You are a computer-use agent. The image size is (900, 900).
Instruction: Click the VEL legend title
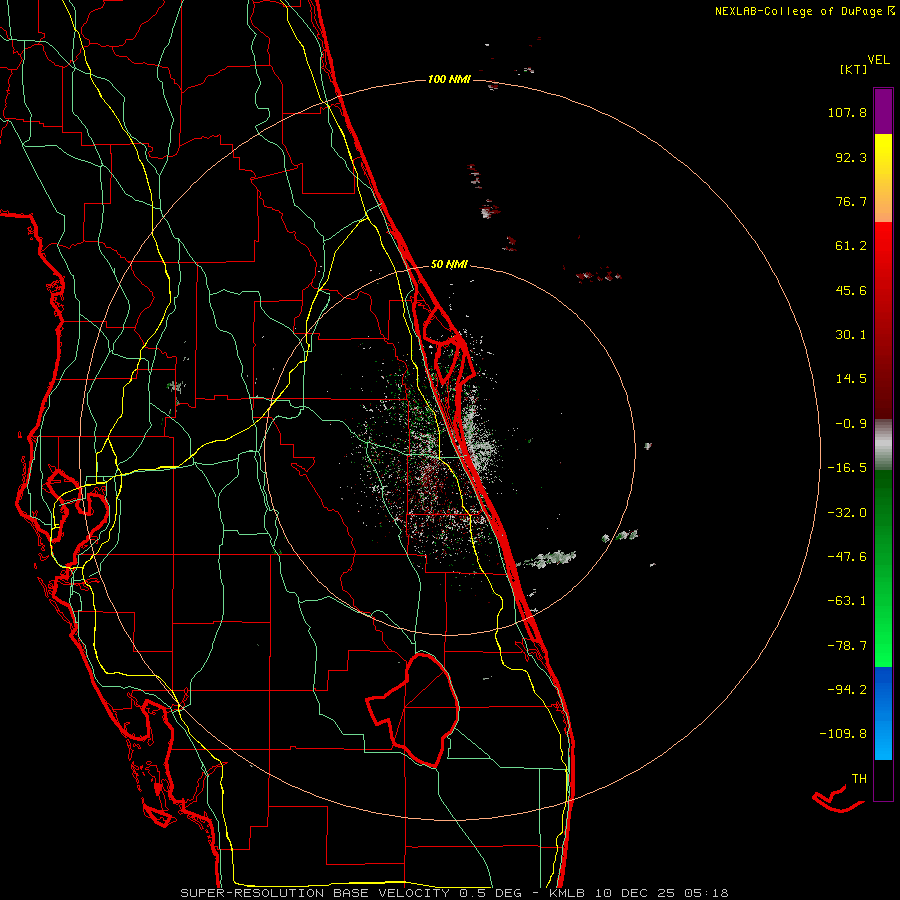coord(878,60)
